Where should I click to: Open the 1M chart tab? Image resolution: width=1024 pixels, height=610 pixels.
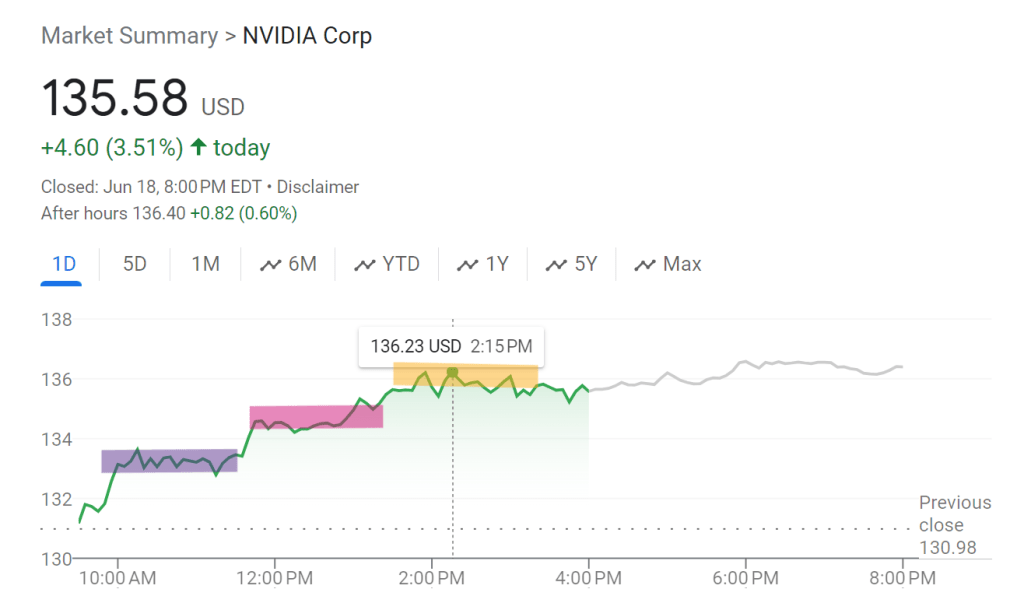(205, 264)
